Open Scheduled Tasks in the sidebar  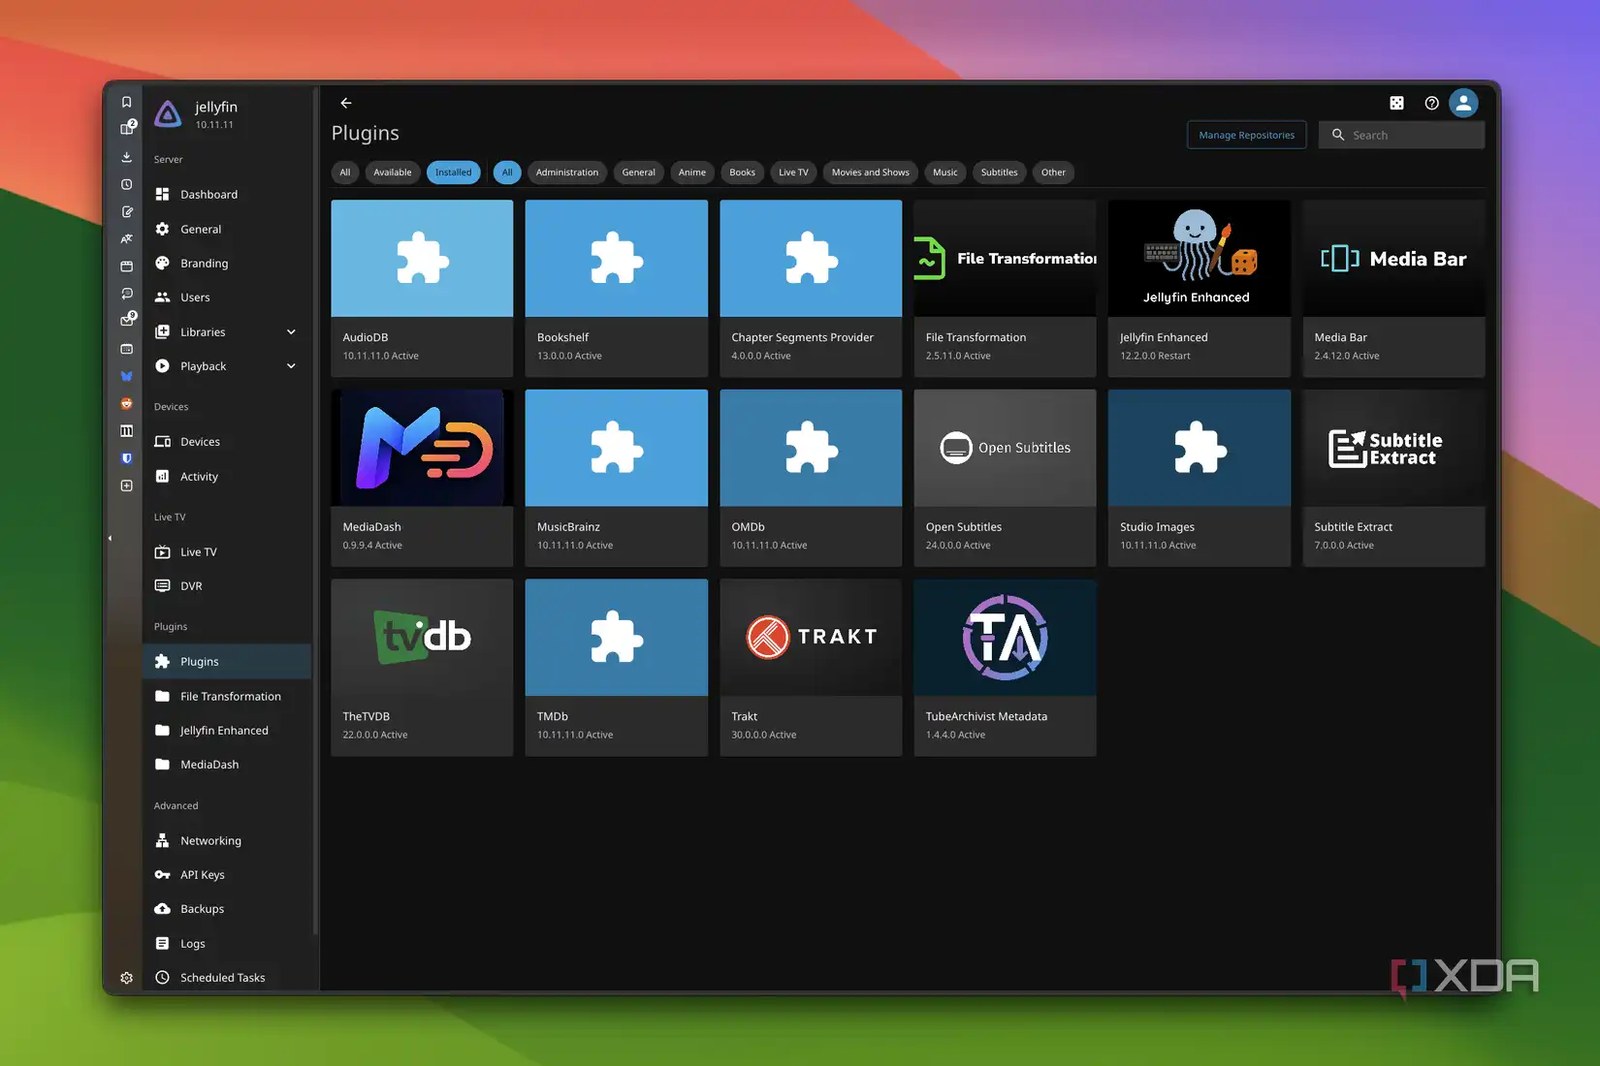tap(227, 977)
